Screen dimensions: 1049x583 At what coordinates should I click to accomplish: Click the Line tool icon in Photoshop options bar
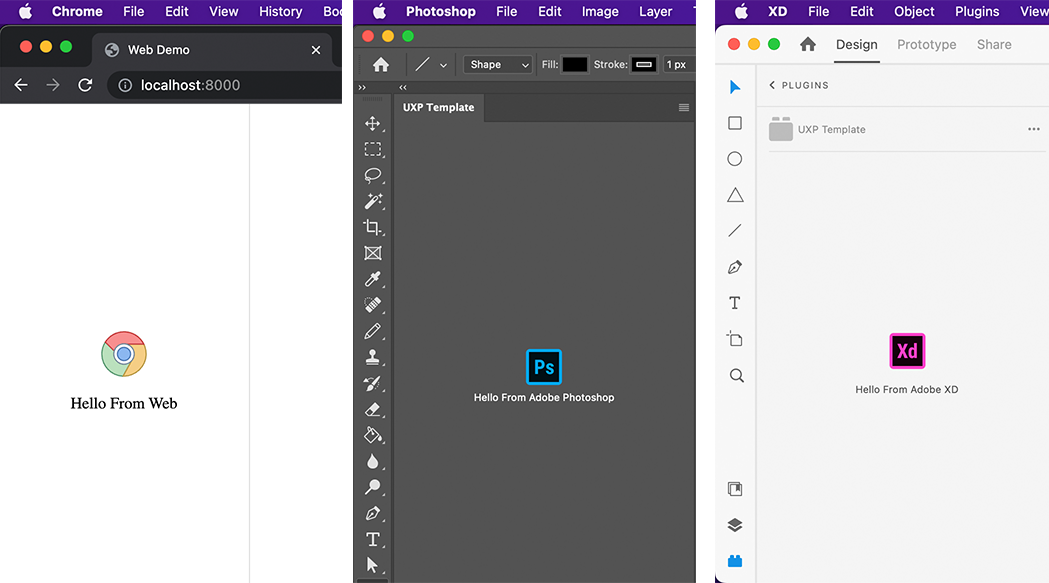click(x=422, y=64)
